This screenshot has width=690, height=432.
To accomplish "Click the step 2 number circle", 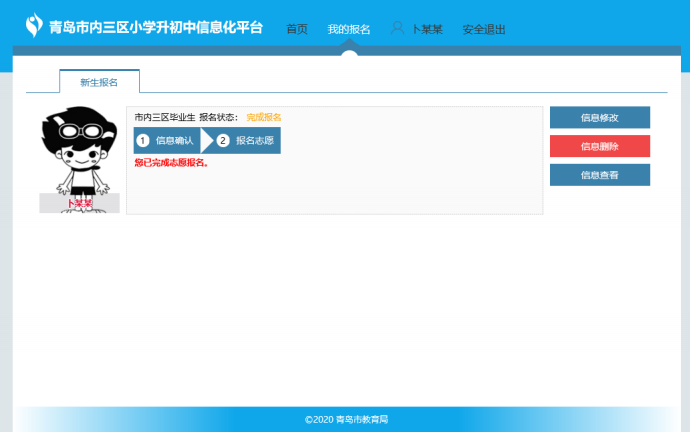I will 223,140.
